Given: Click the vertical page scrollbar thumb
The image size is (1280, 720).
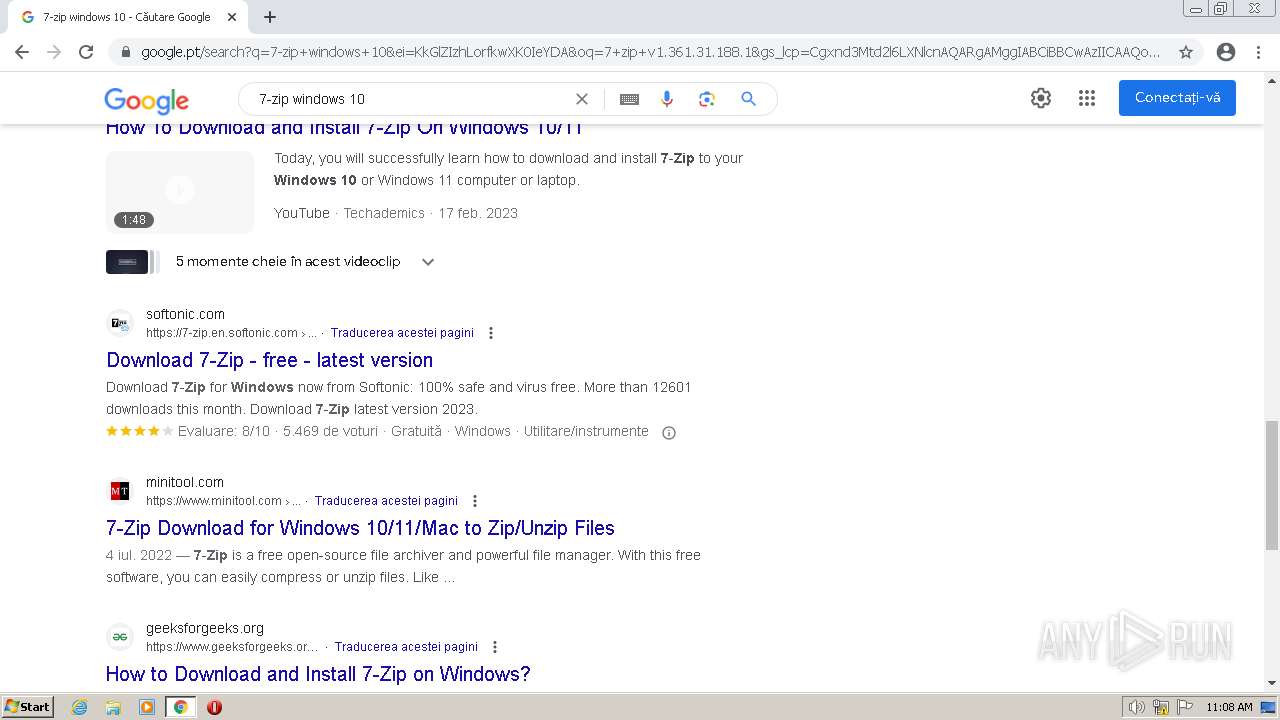Looking at the screenshot, I should (1272, 485).
